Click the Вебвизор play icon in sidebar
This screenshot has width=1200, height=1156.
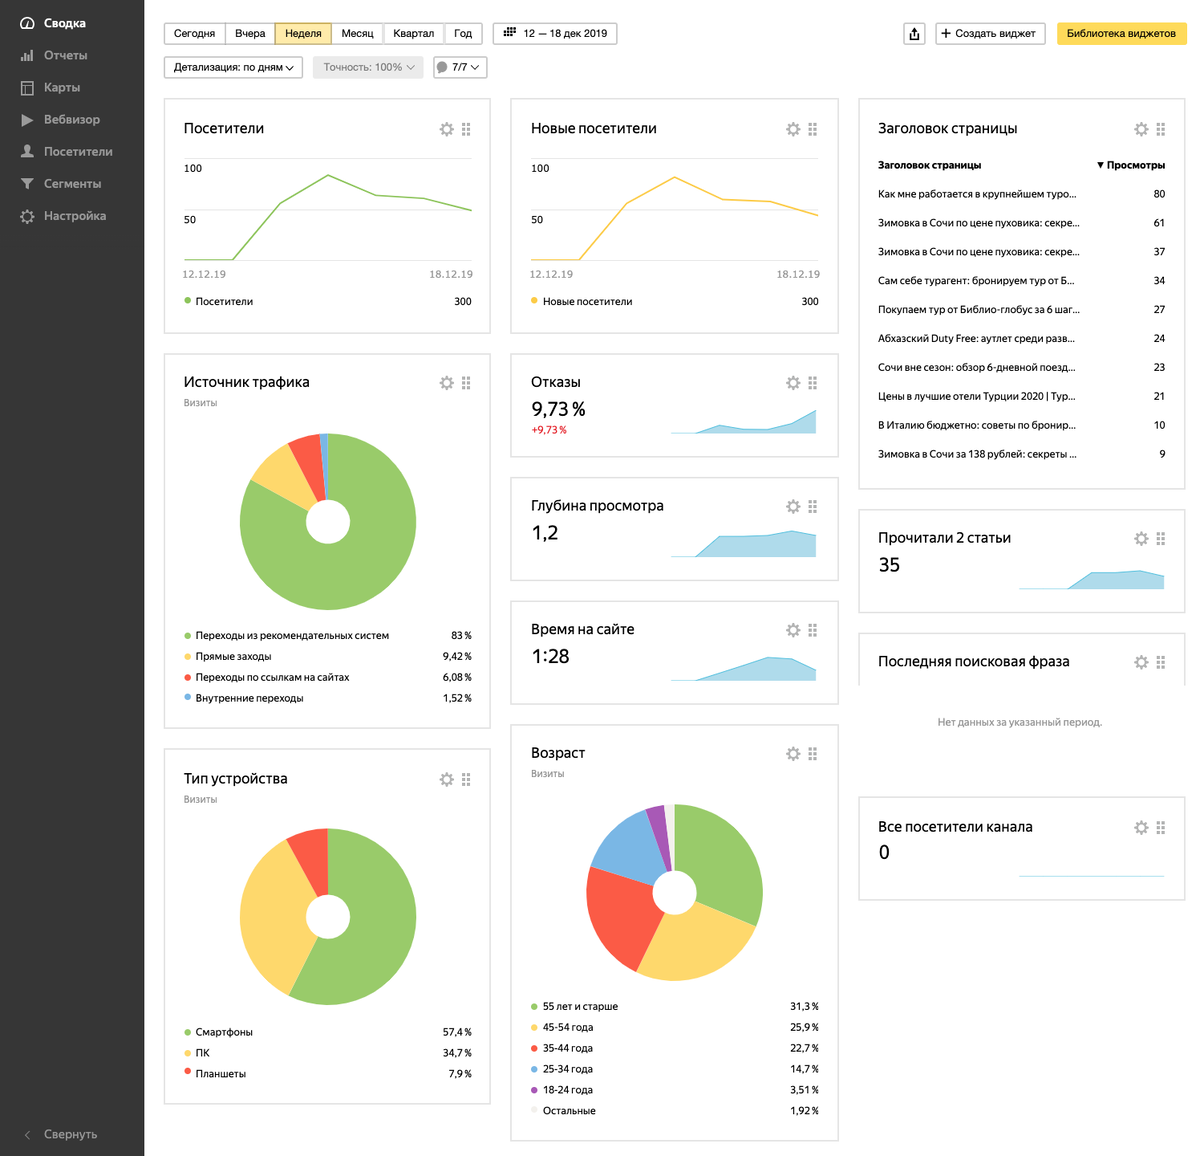[27, 120]
